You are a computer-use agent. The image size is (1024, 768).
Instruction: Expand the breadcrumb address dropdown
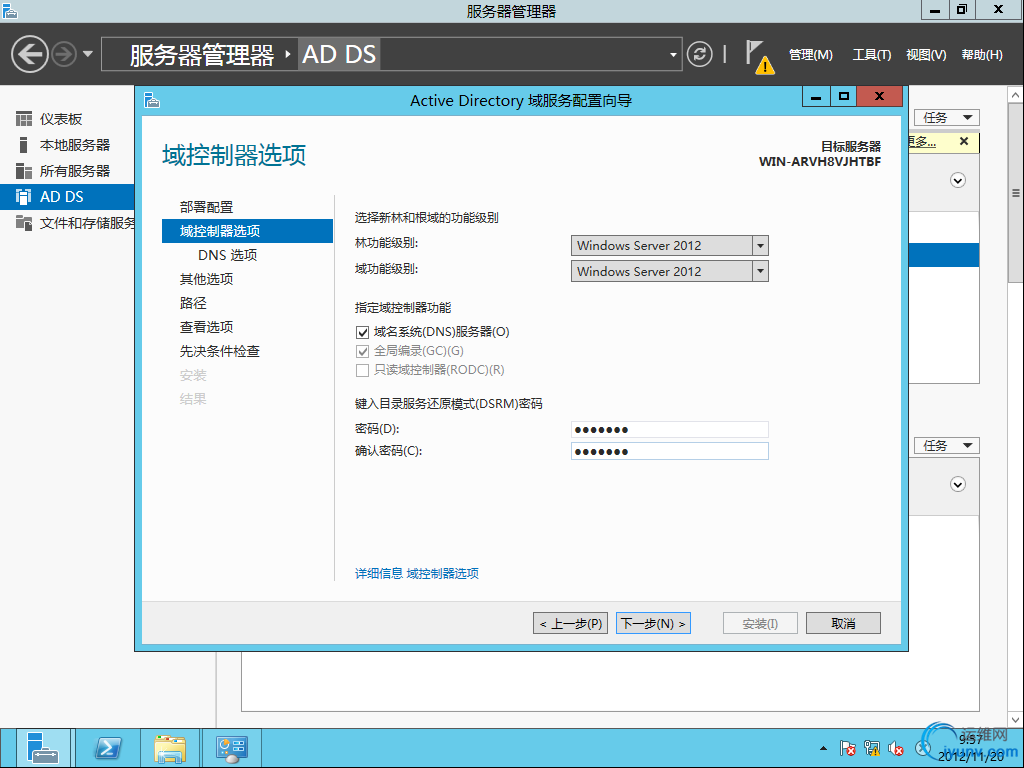(673, 55)
